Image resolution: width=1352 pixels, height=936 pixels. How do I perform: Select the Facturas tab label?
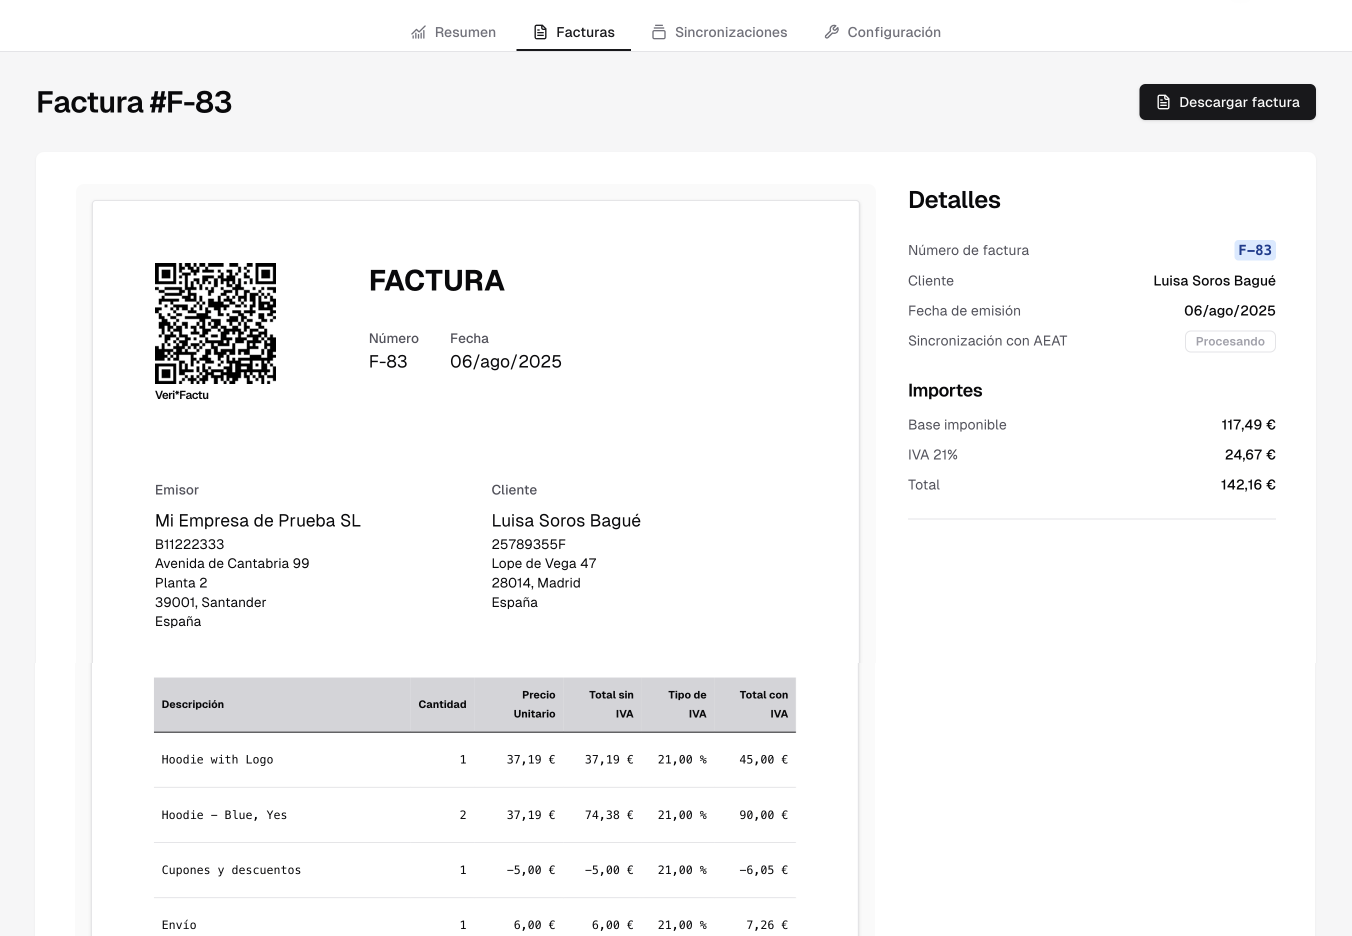585,32
